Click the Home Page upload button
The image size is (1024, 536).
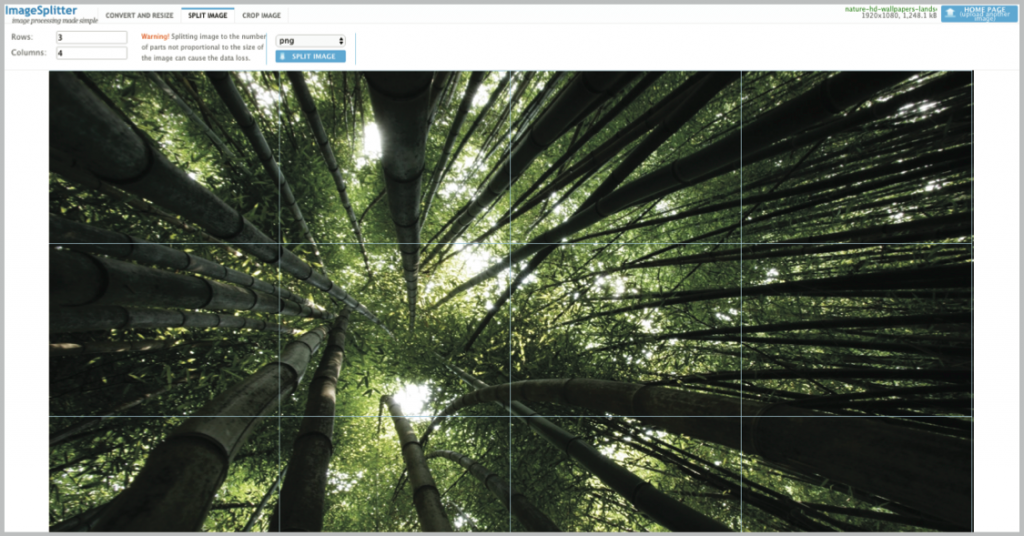[979, 14]
